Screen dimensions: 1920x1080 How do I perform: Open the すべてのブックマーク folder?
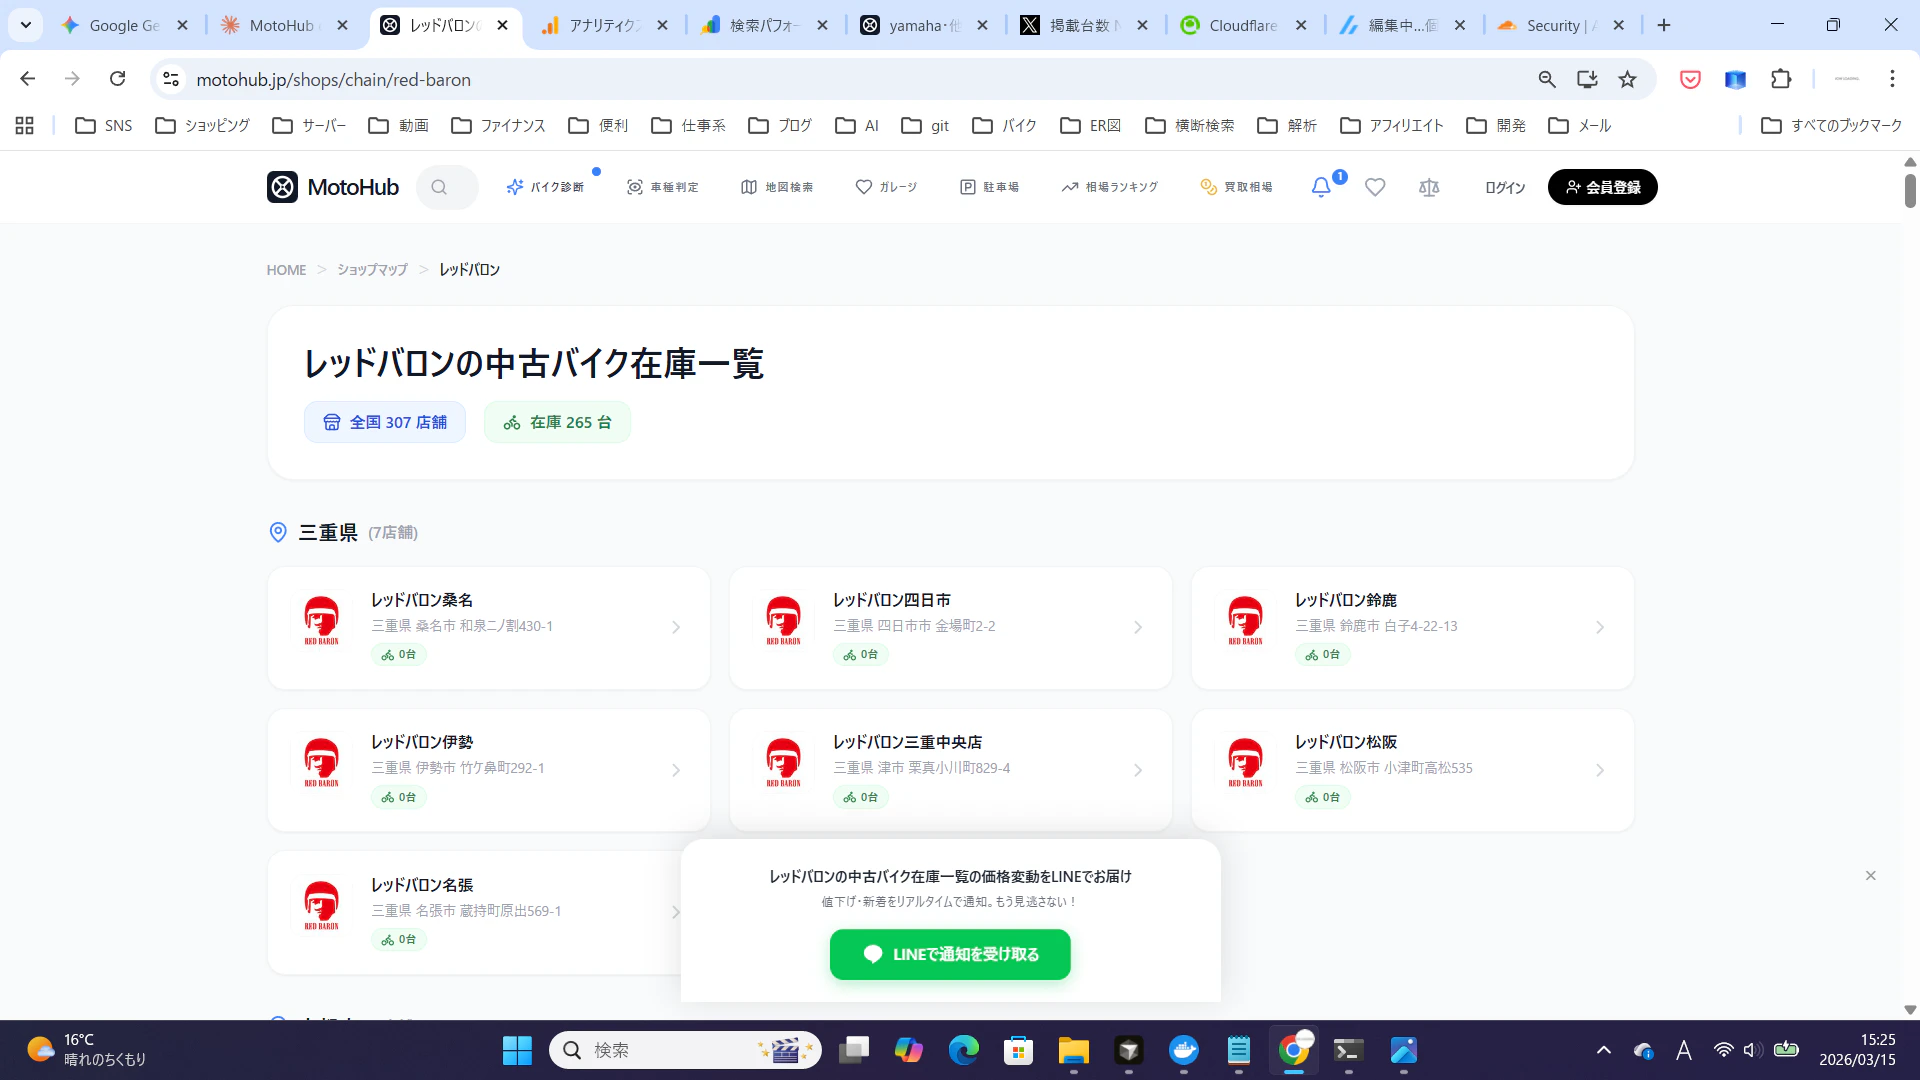[x=1832, y=125]
